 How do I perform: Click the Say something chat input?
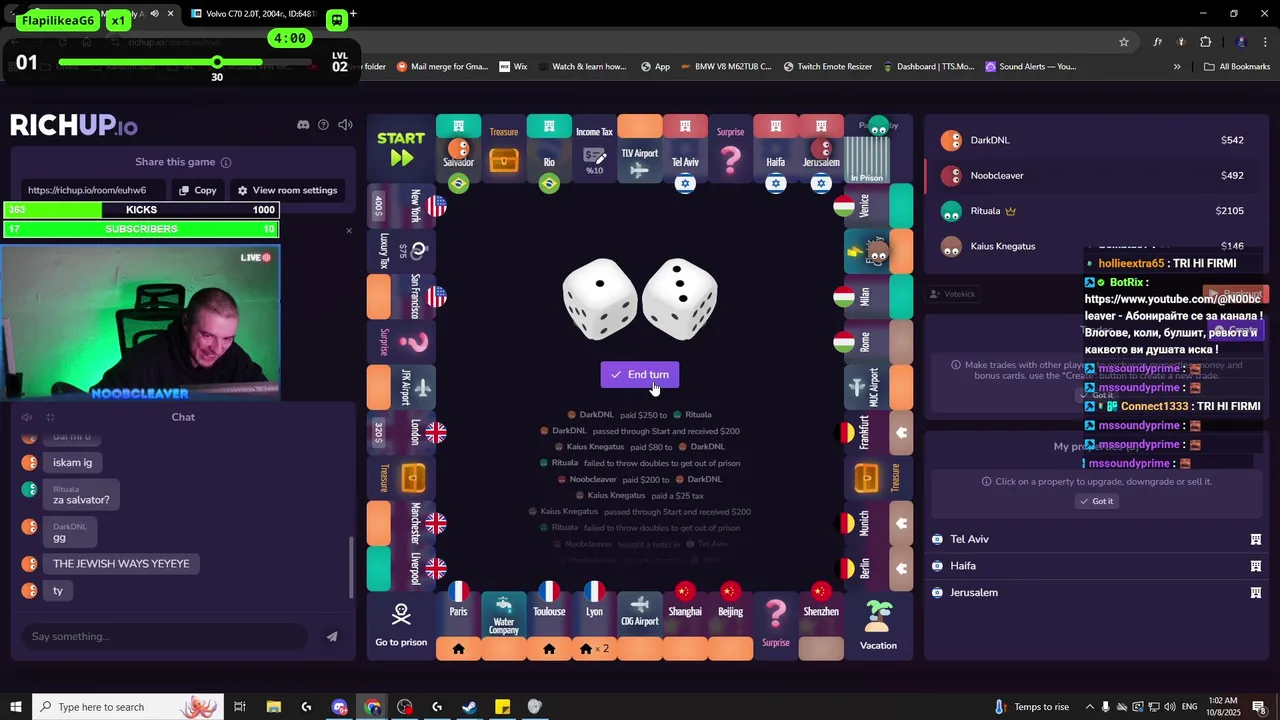coord(165,636)
